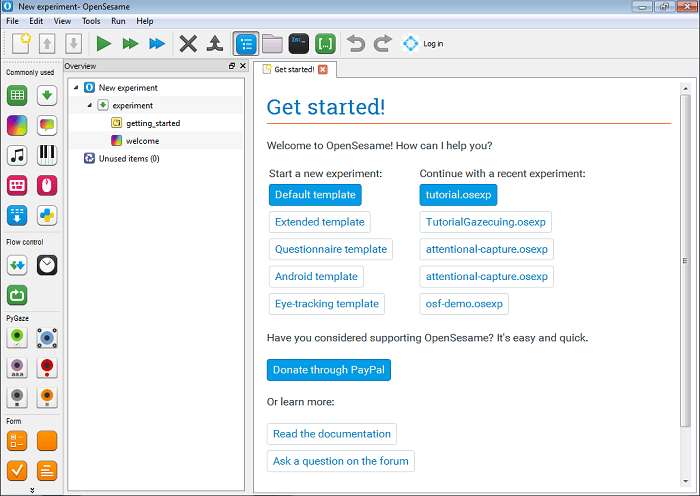Collapse the experiment sequence node
The height and width of the screenshot is (496, 700).
click(88, 105)
